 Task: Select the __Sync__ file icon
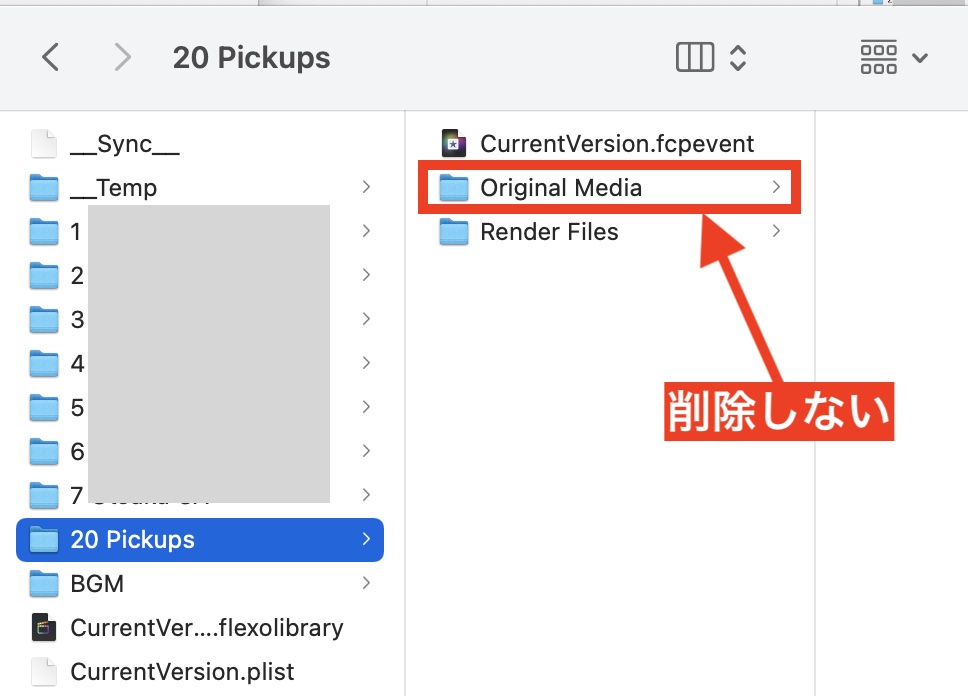pyautogui.click(x=44, y=143)
